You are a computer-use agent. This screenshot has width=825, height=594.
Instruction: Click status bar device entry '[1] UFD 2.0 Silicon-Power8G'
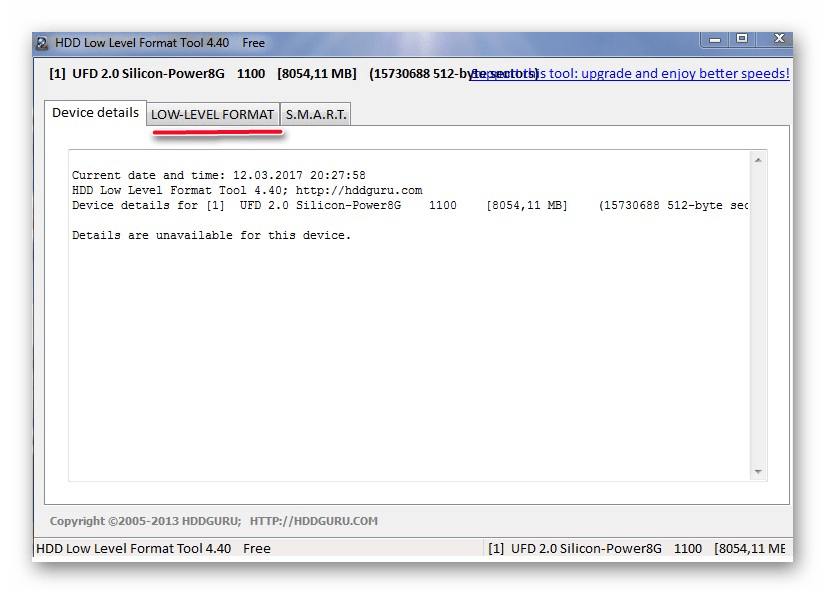[x=575, y=548]
